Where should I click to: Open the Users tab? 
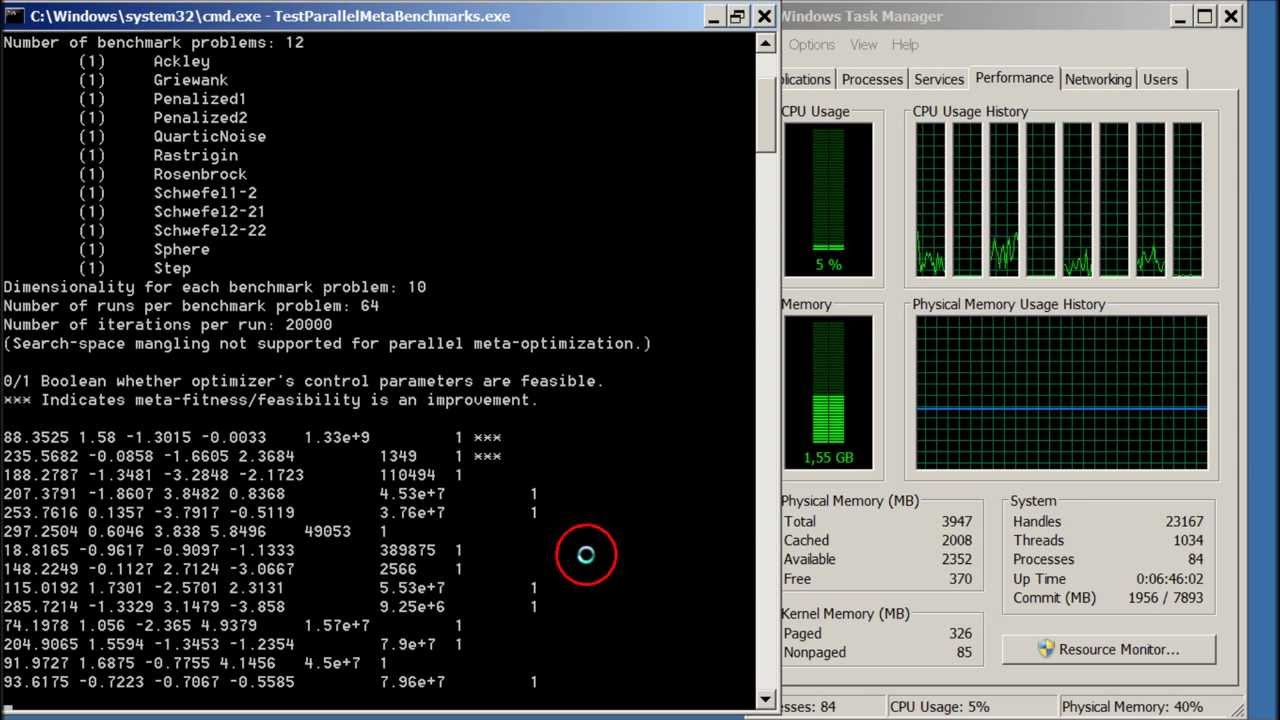pyautogui.click(x=1160, y=79)
